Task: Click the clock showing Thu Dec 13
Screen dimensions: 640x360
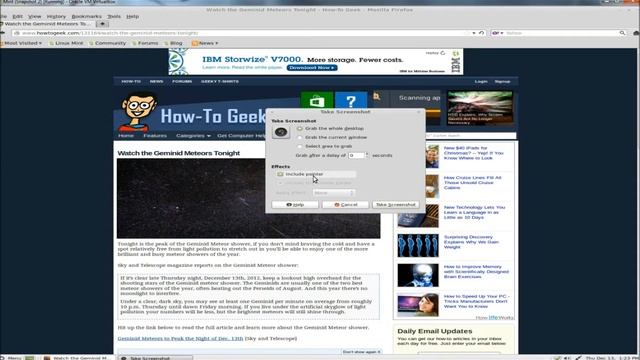Action: [x=612, y=358]
